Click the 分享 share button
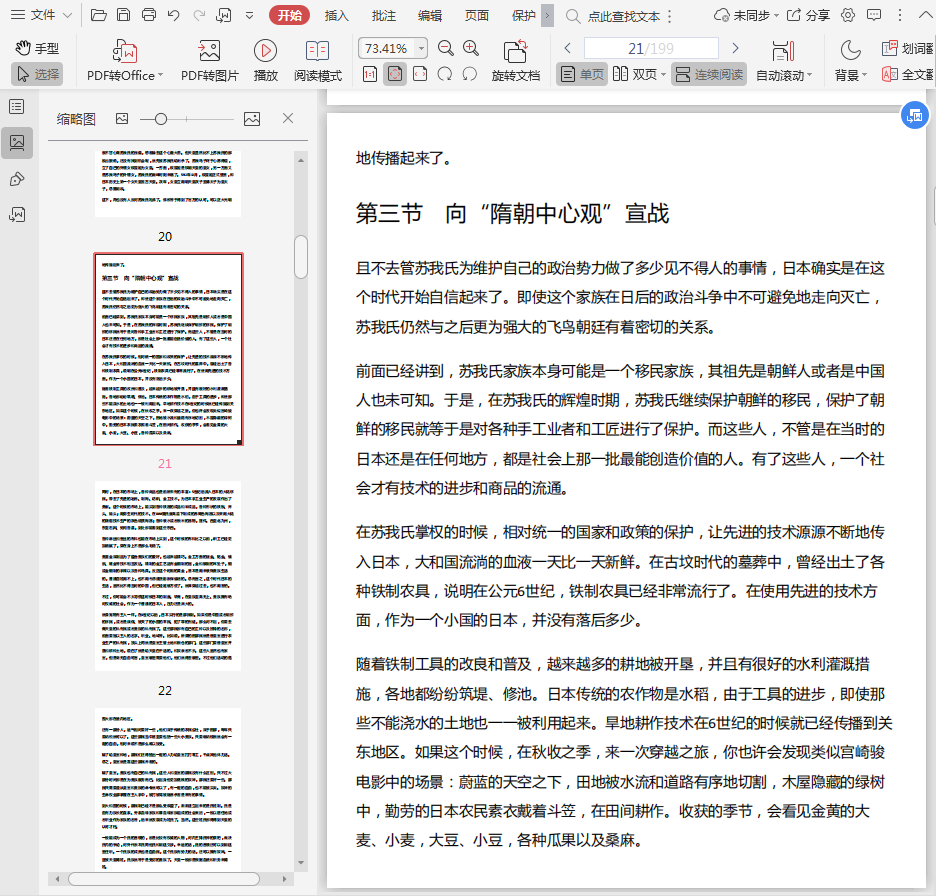This screenshot has width=936, height=896. click(808, 15)
